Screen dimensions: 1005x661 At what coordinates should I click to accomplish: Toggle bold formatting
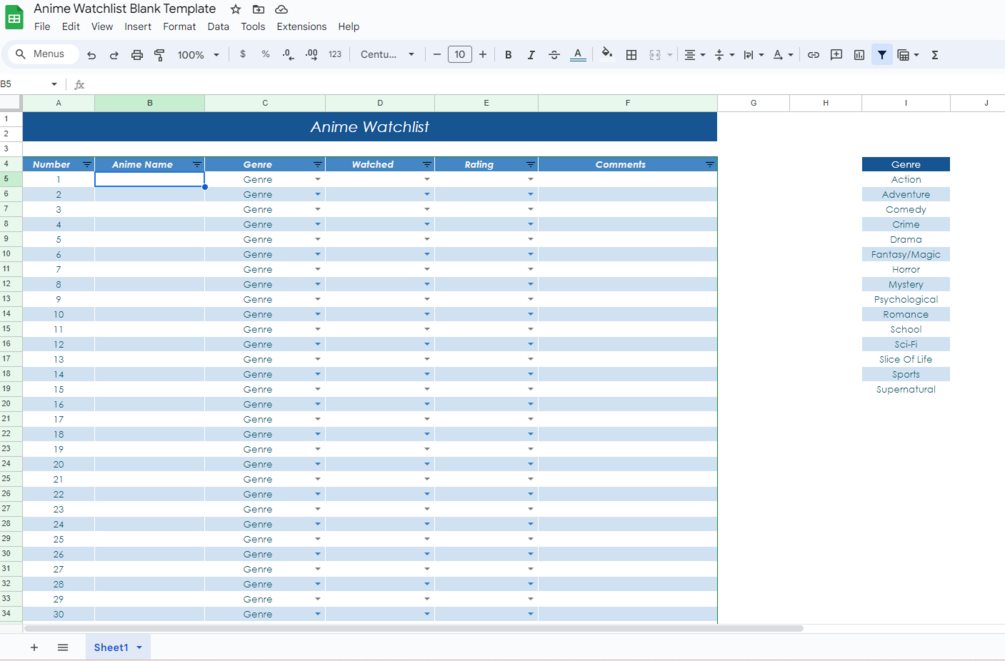[508, 55]
